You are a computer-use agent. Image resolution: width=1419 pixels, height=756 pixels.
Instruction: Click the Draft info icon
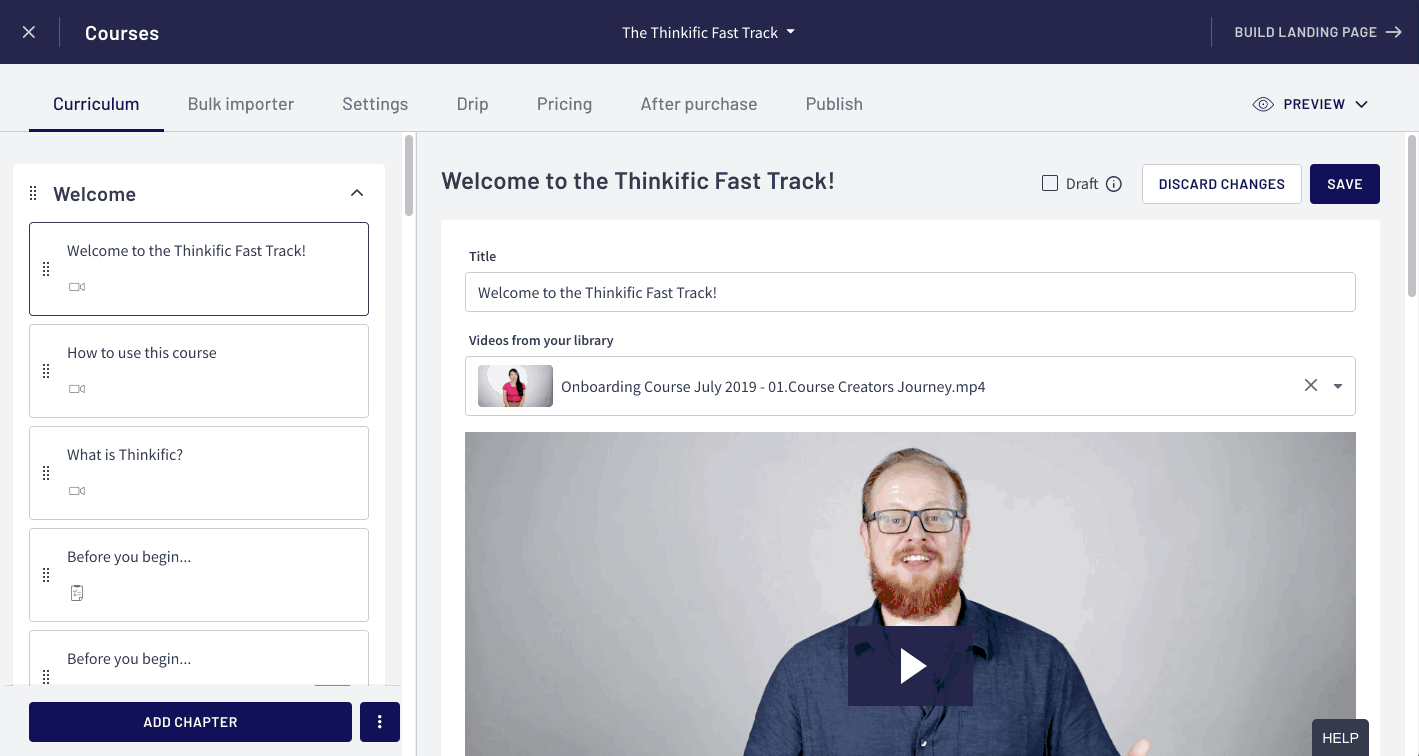pyautogui.click(x=1114, y=184)
